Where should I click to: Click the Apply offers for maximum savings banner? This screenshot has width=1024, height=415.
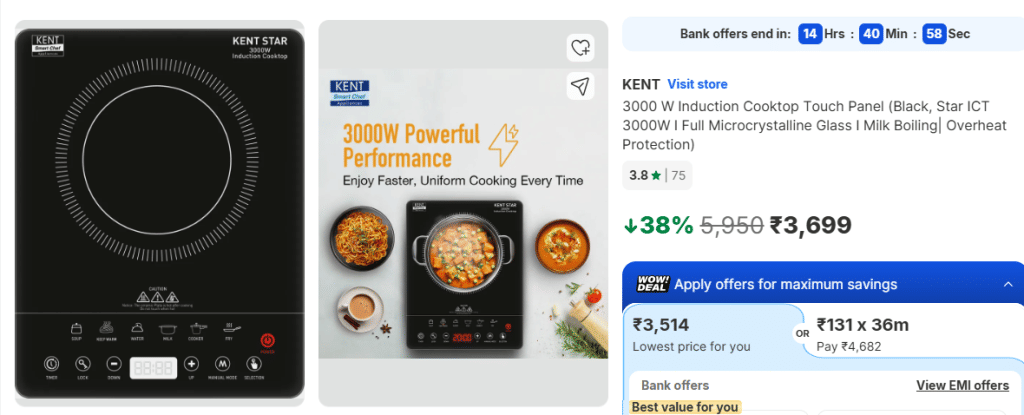click(x=785, y=284)
